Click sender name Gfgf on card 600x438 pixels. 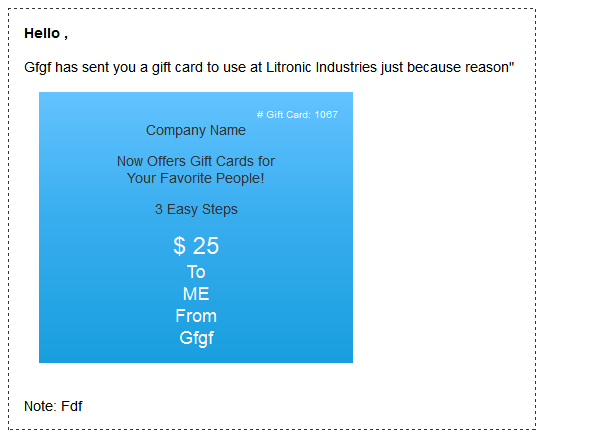(196, 338)
